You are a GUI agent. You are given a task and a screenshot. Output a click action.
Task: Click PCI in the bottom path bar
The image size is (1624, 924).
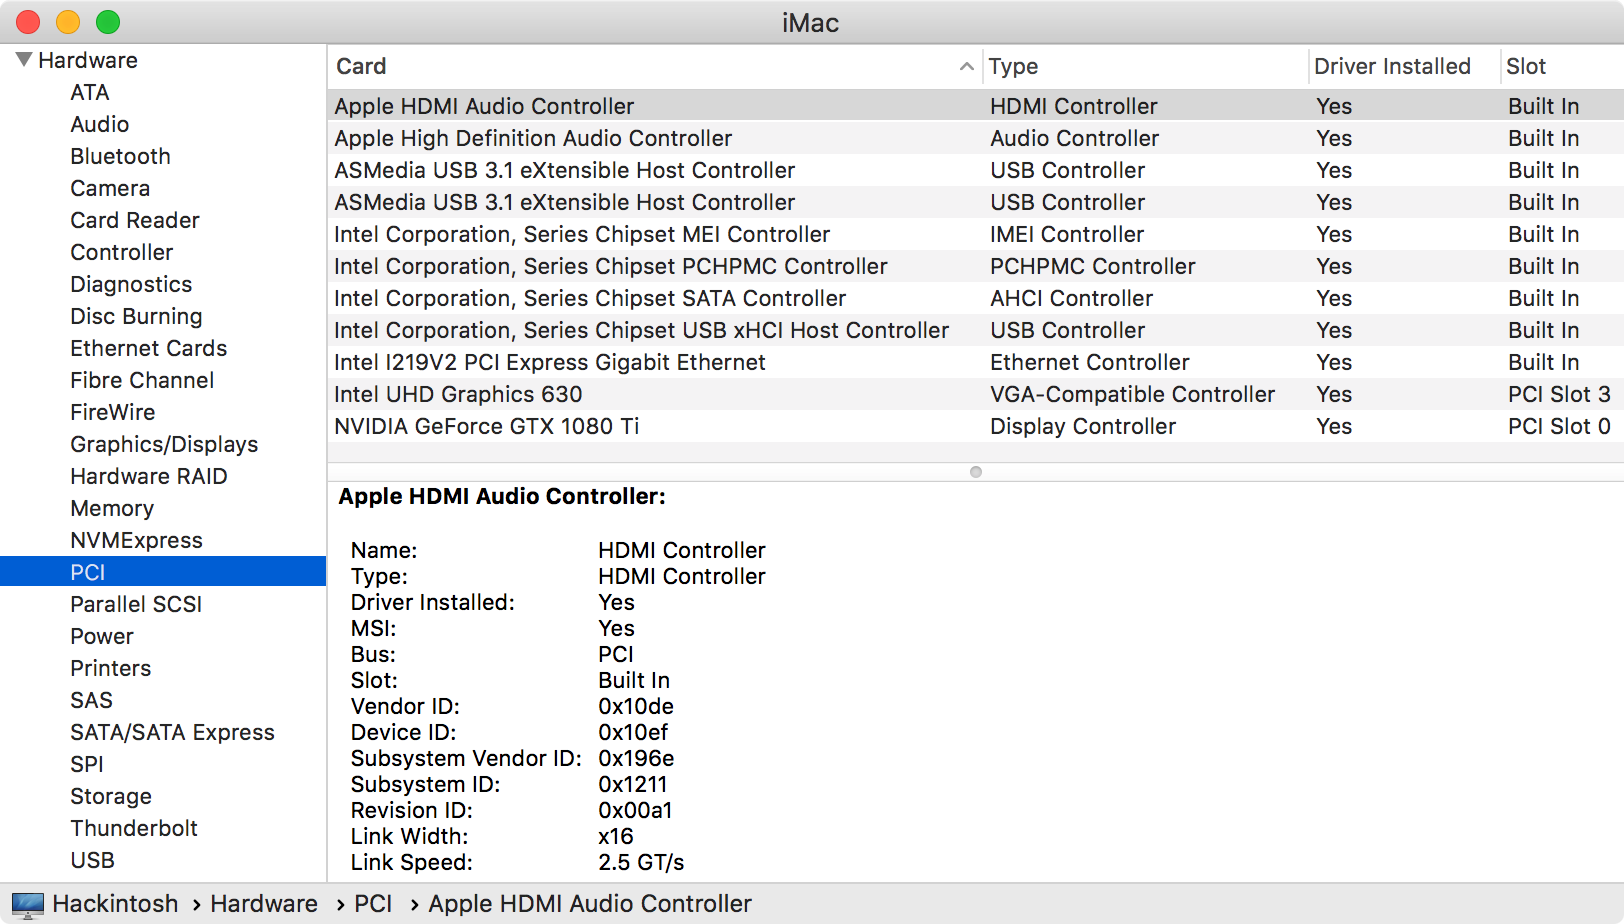pyautogui.click(x=373, y=904)
